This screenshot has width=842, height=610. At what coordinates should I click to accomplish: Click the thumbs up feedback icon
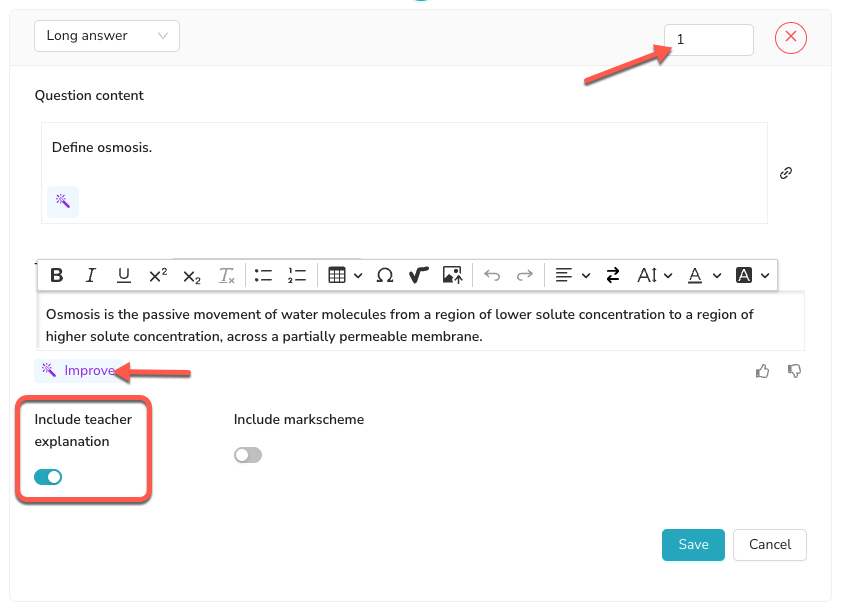point(763,371)
